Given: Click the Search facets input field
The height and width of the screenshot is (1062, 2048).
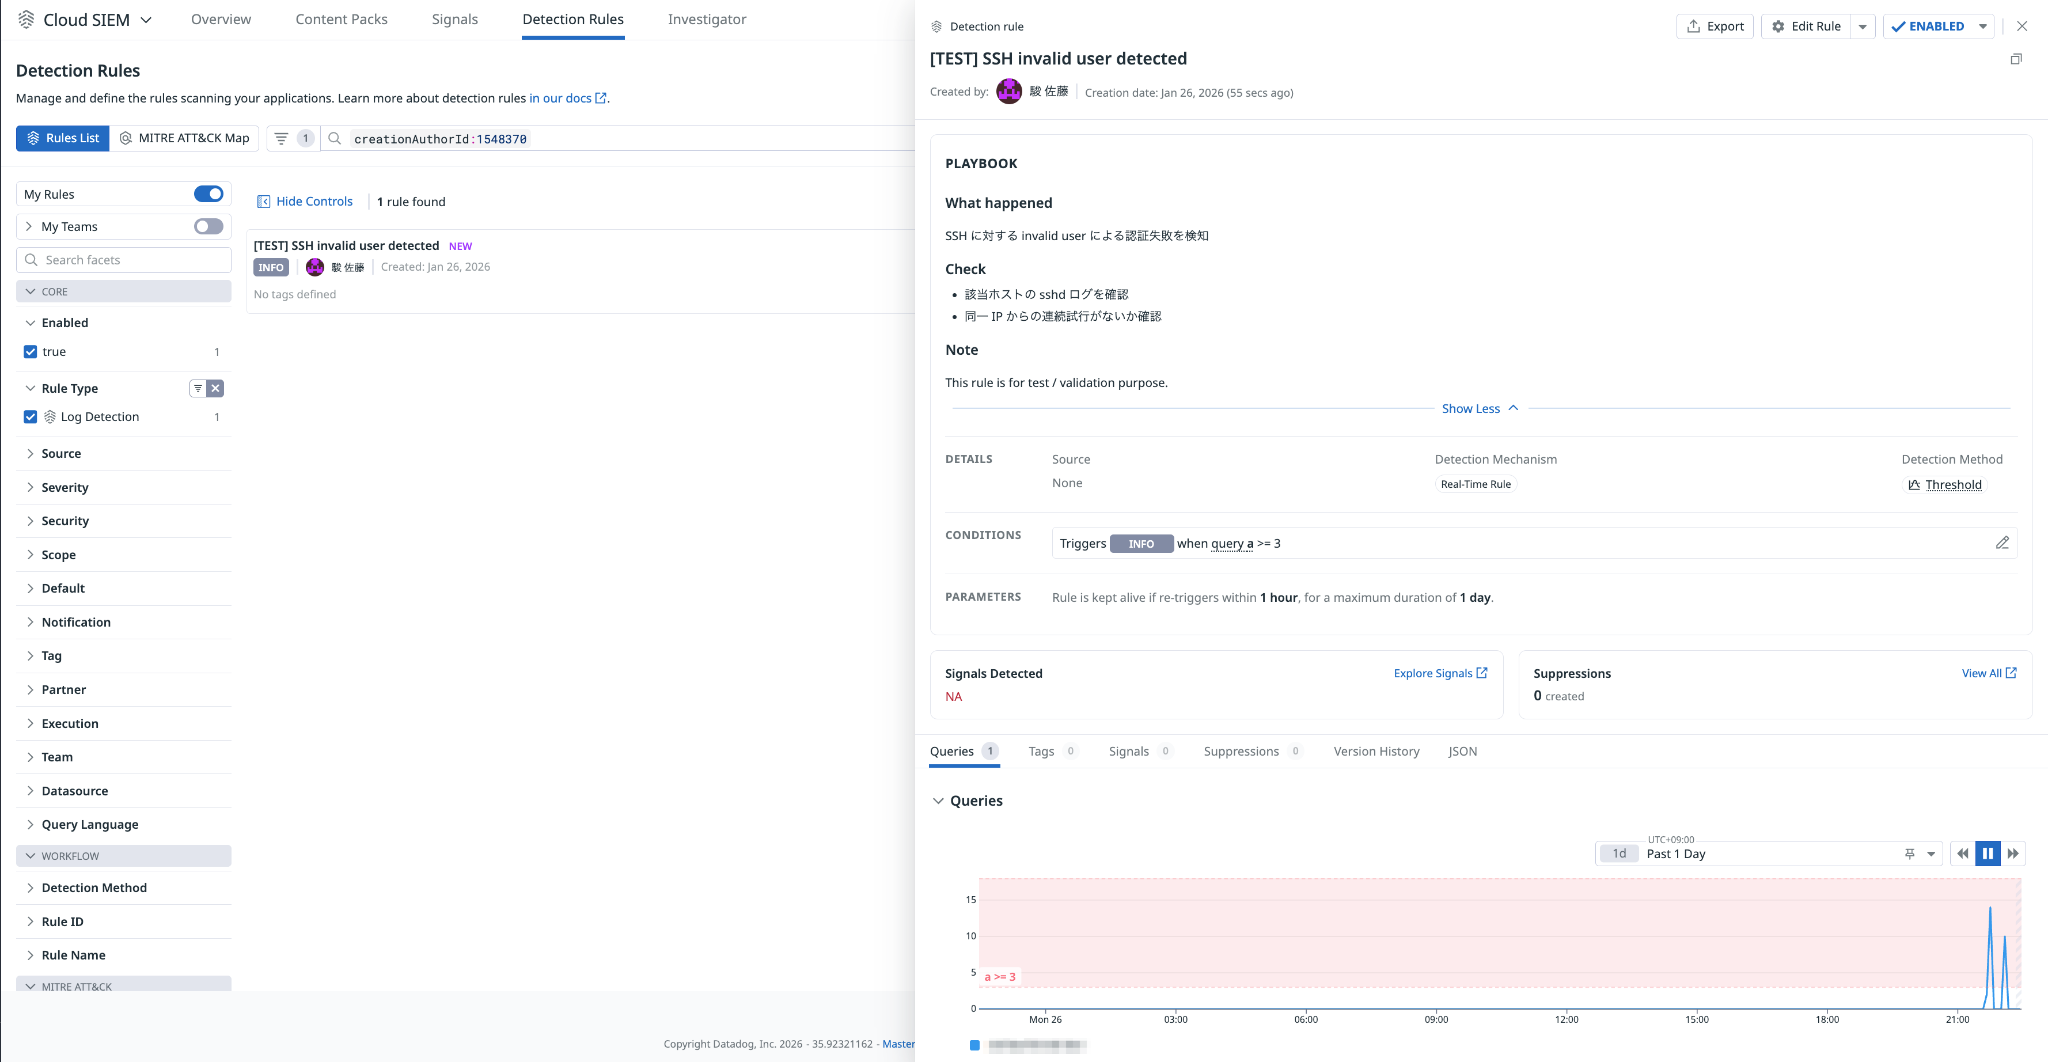Looking at the screenshot, I should 124,260.
